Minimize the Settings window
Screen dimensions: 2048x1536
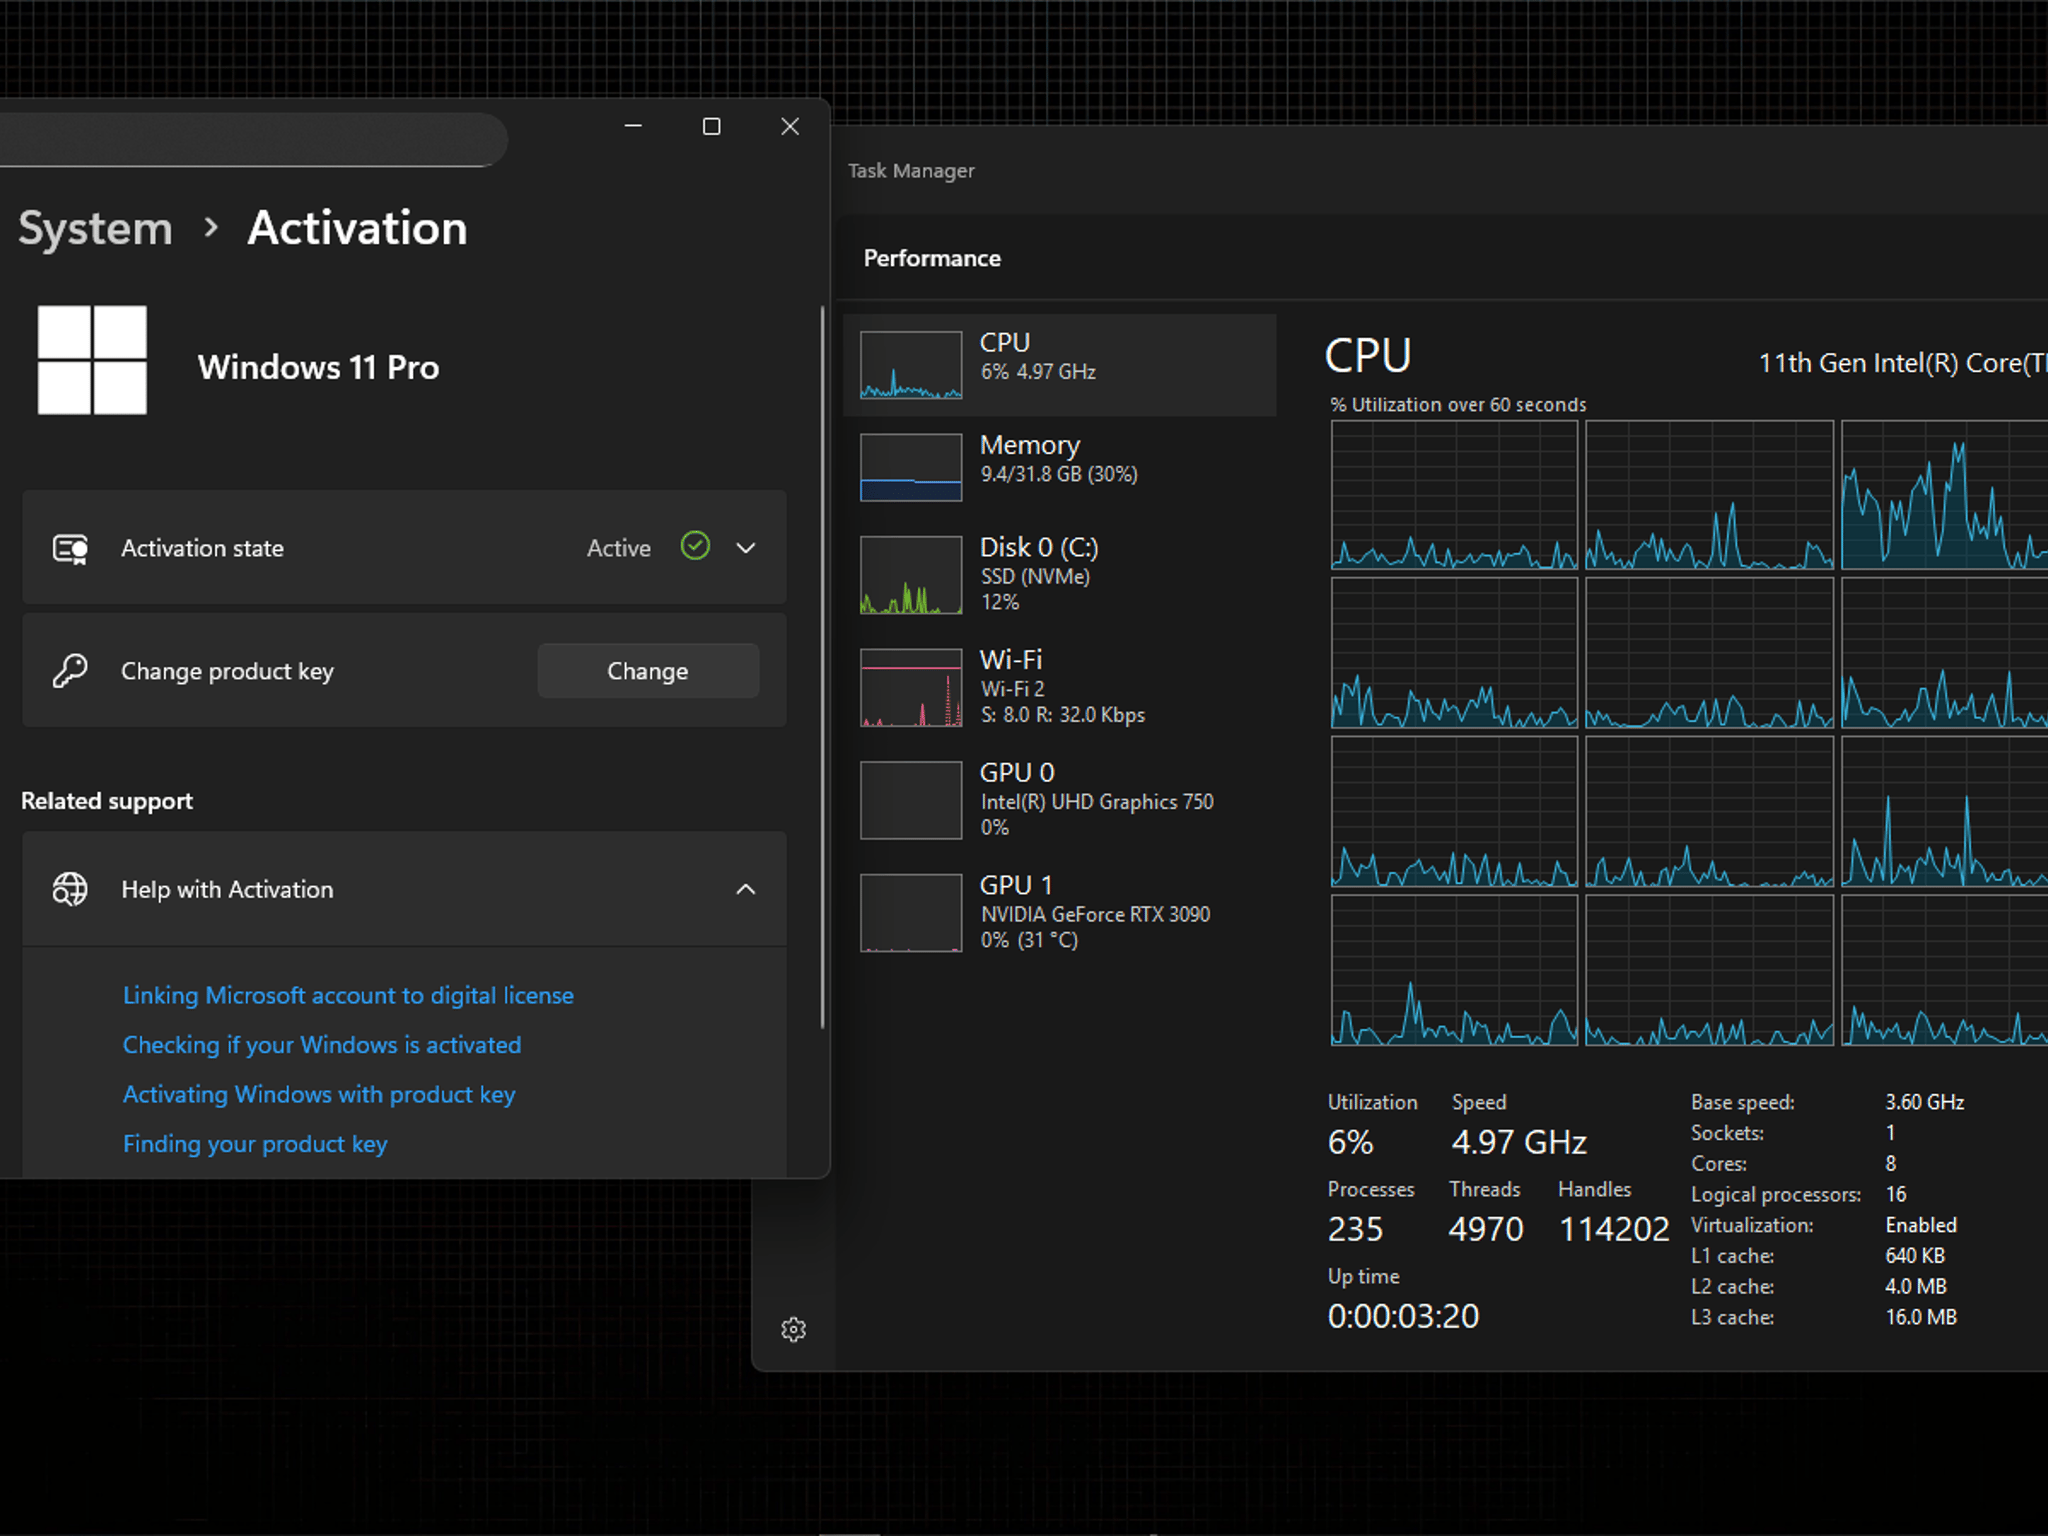pos(633,126)
